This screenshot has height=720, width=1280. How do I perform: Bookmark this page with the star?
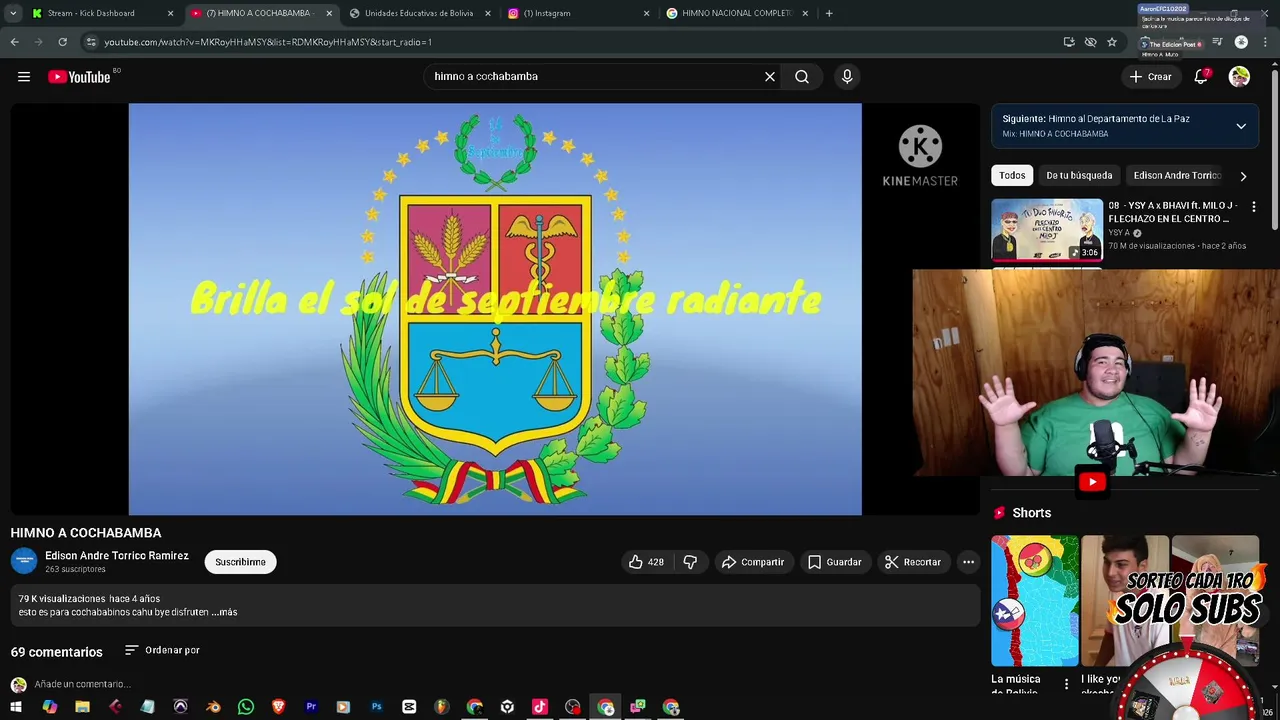(x=1112, y=42)
